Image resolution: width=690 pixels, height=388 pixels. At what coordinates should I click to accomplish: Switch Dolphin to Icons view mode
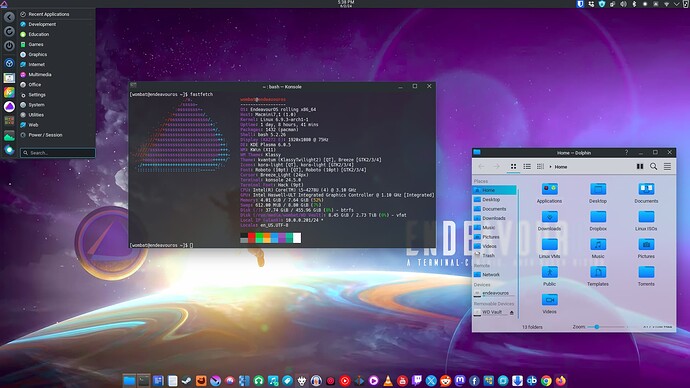click(x=513, y=167)
